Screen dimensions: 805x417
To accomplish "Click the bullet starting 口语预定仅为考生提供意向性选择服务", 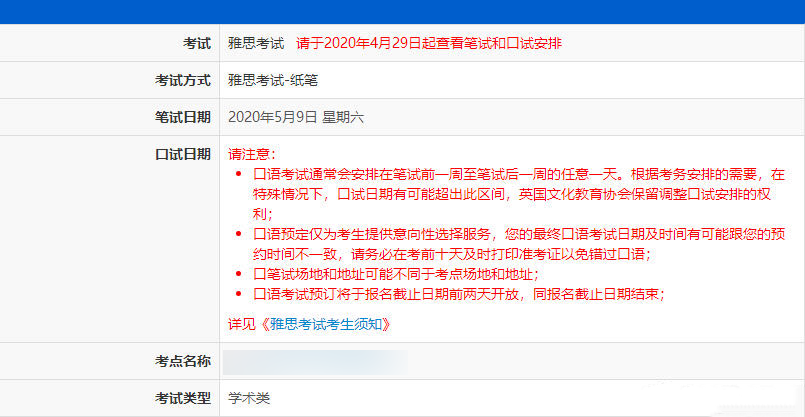I will click(520, 244).
